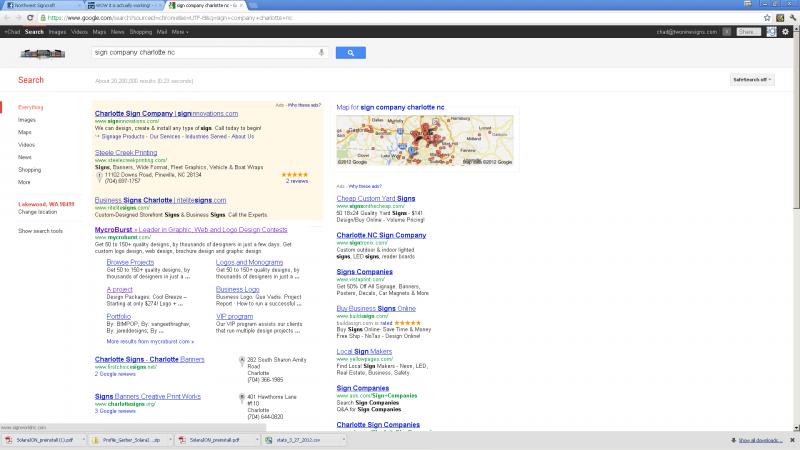Click scrollbar down arrow at the bottom right
This screenshot has height=450, width=800.
click(x=796, y=428)
